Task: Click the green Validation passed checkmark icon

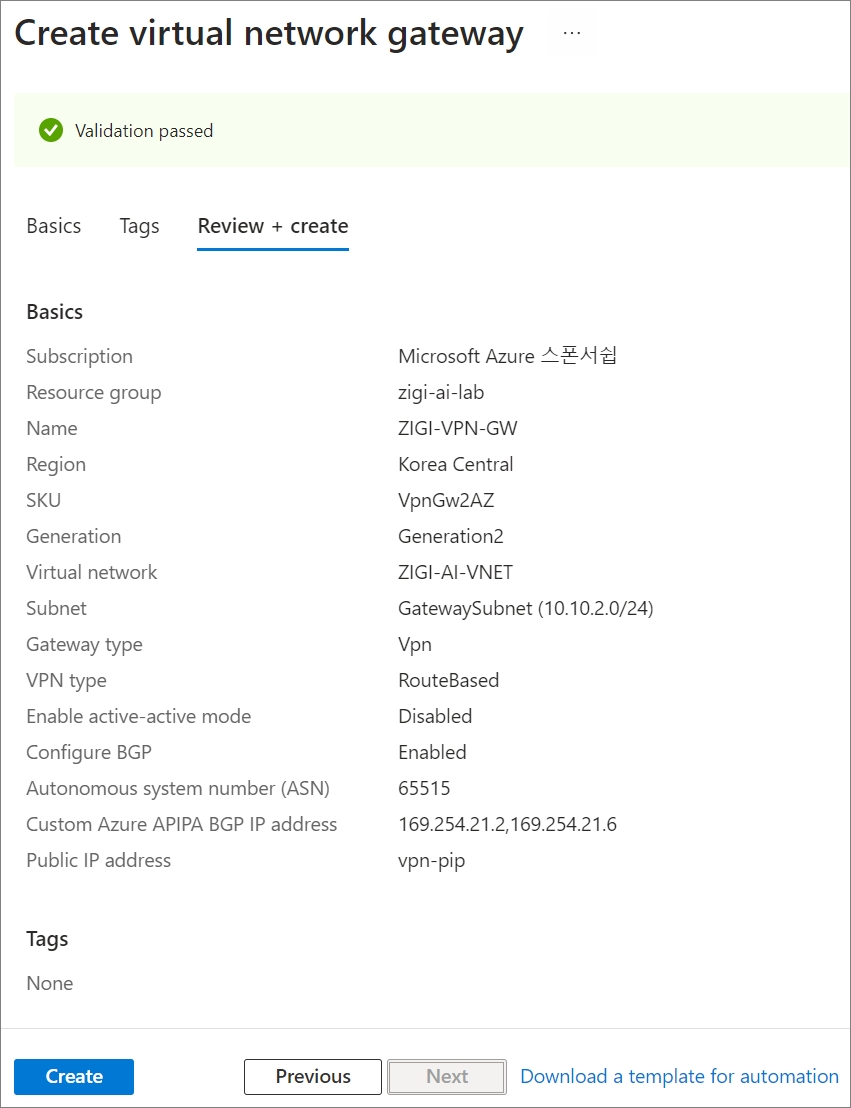Action: tap(51, 130)
